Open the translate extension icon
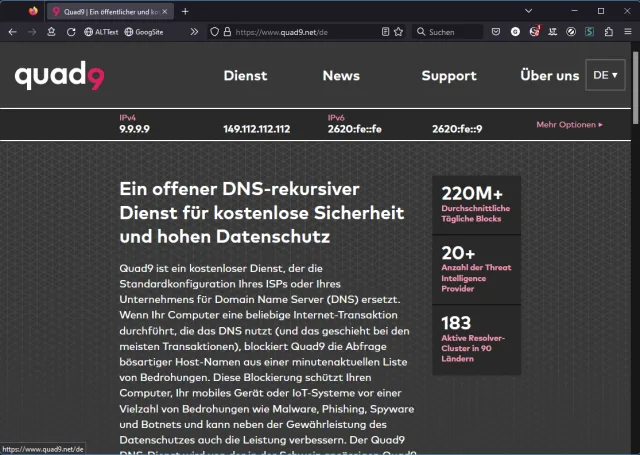The height and width of the screenshot is (455, 640). coord(553,32)
